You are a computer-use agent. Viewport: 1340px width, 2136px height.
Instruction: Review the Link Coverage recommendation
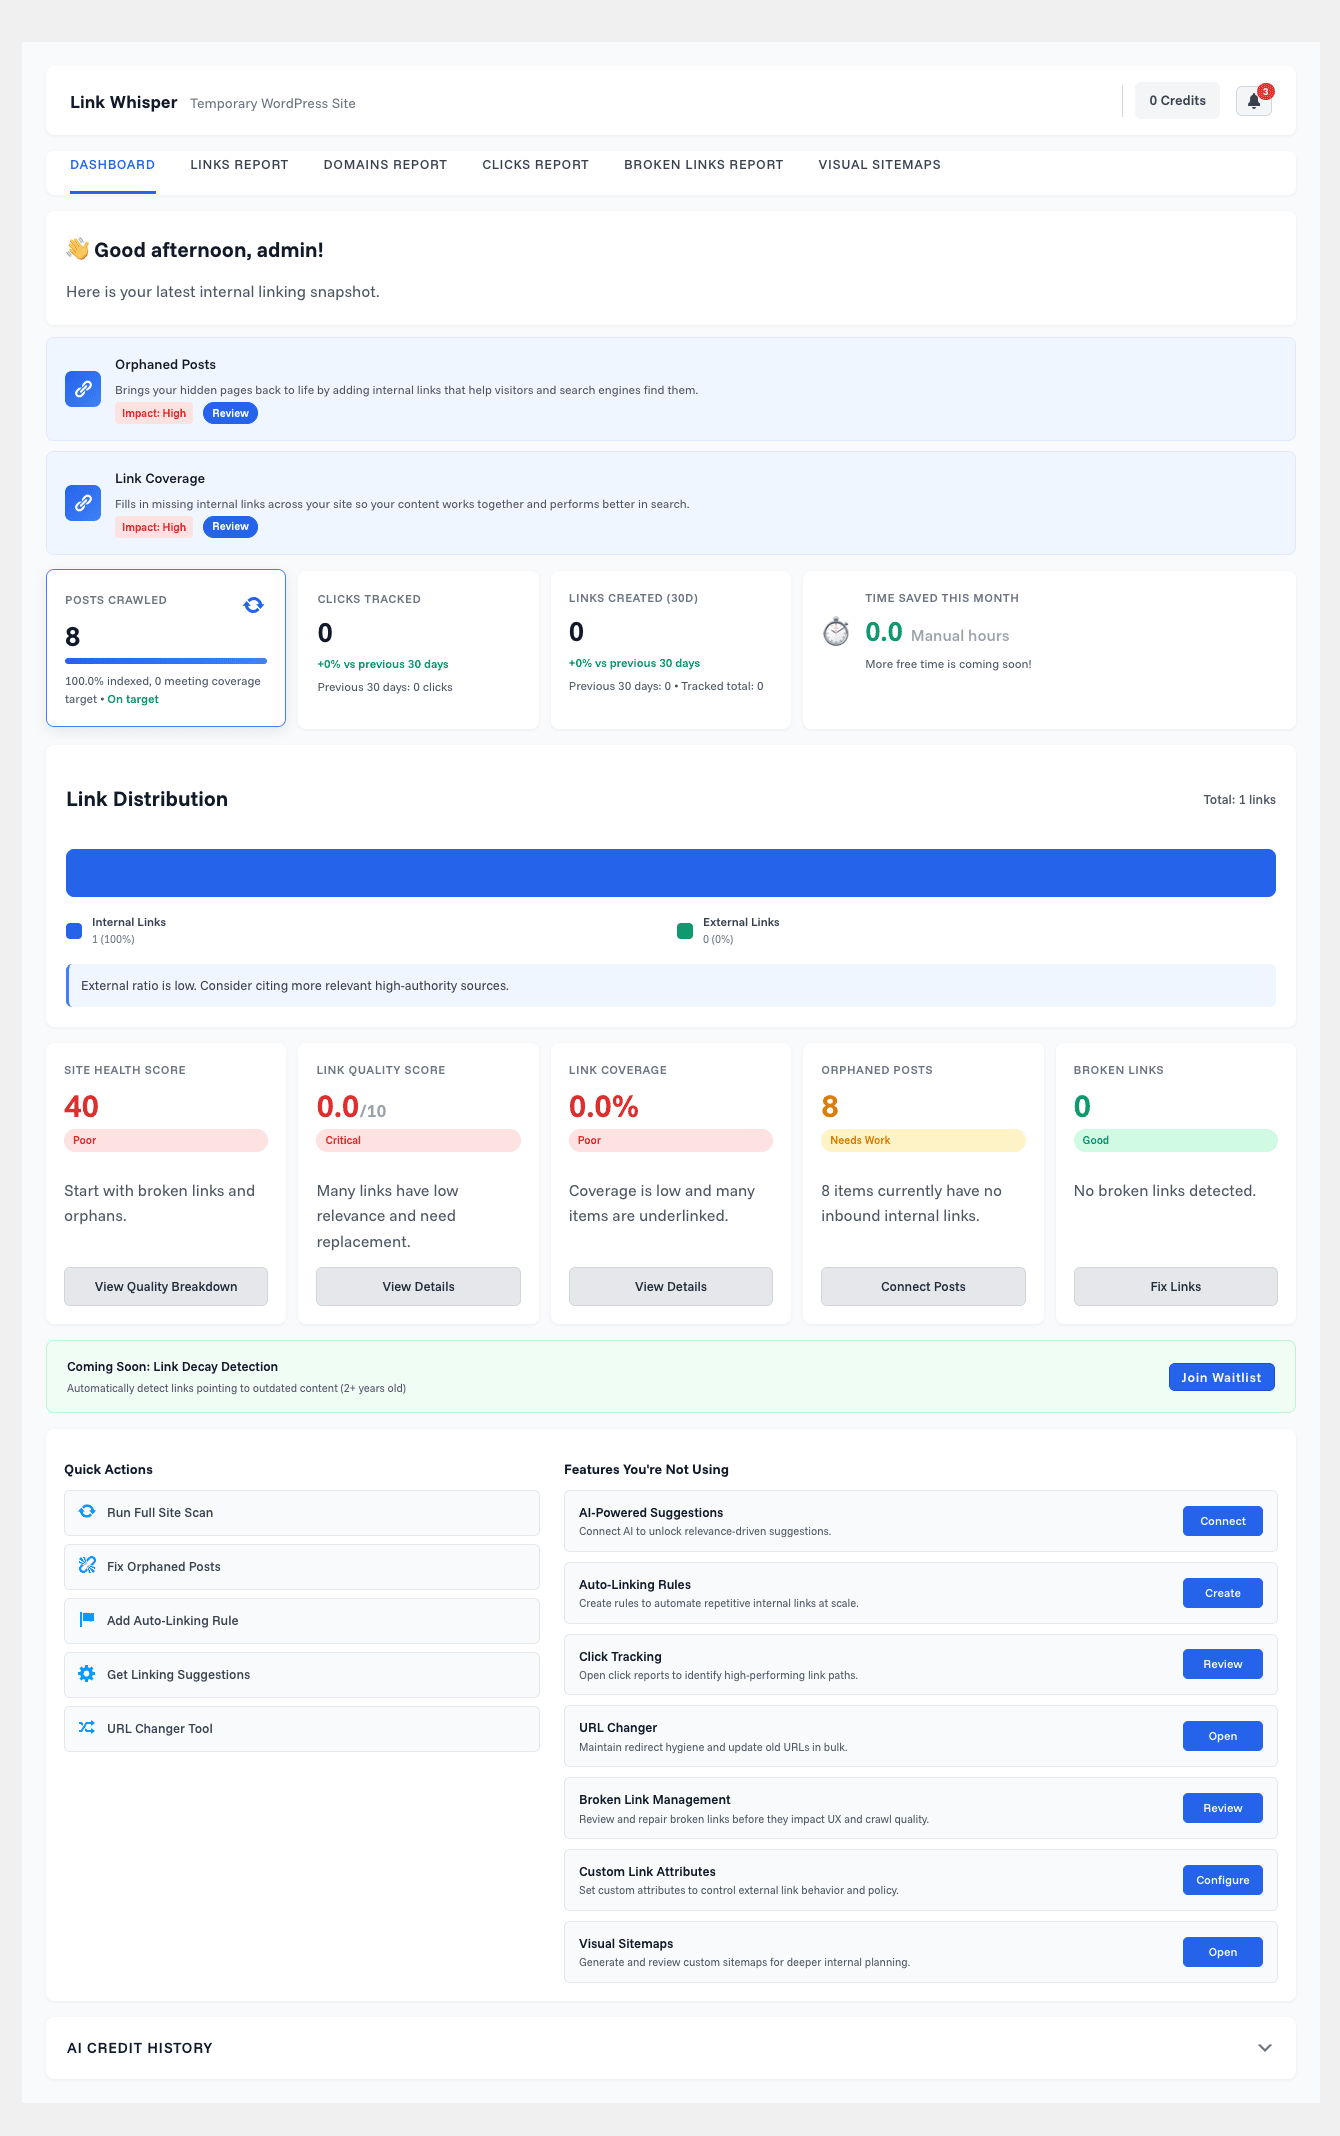230,527
